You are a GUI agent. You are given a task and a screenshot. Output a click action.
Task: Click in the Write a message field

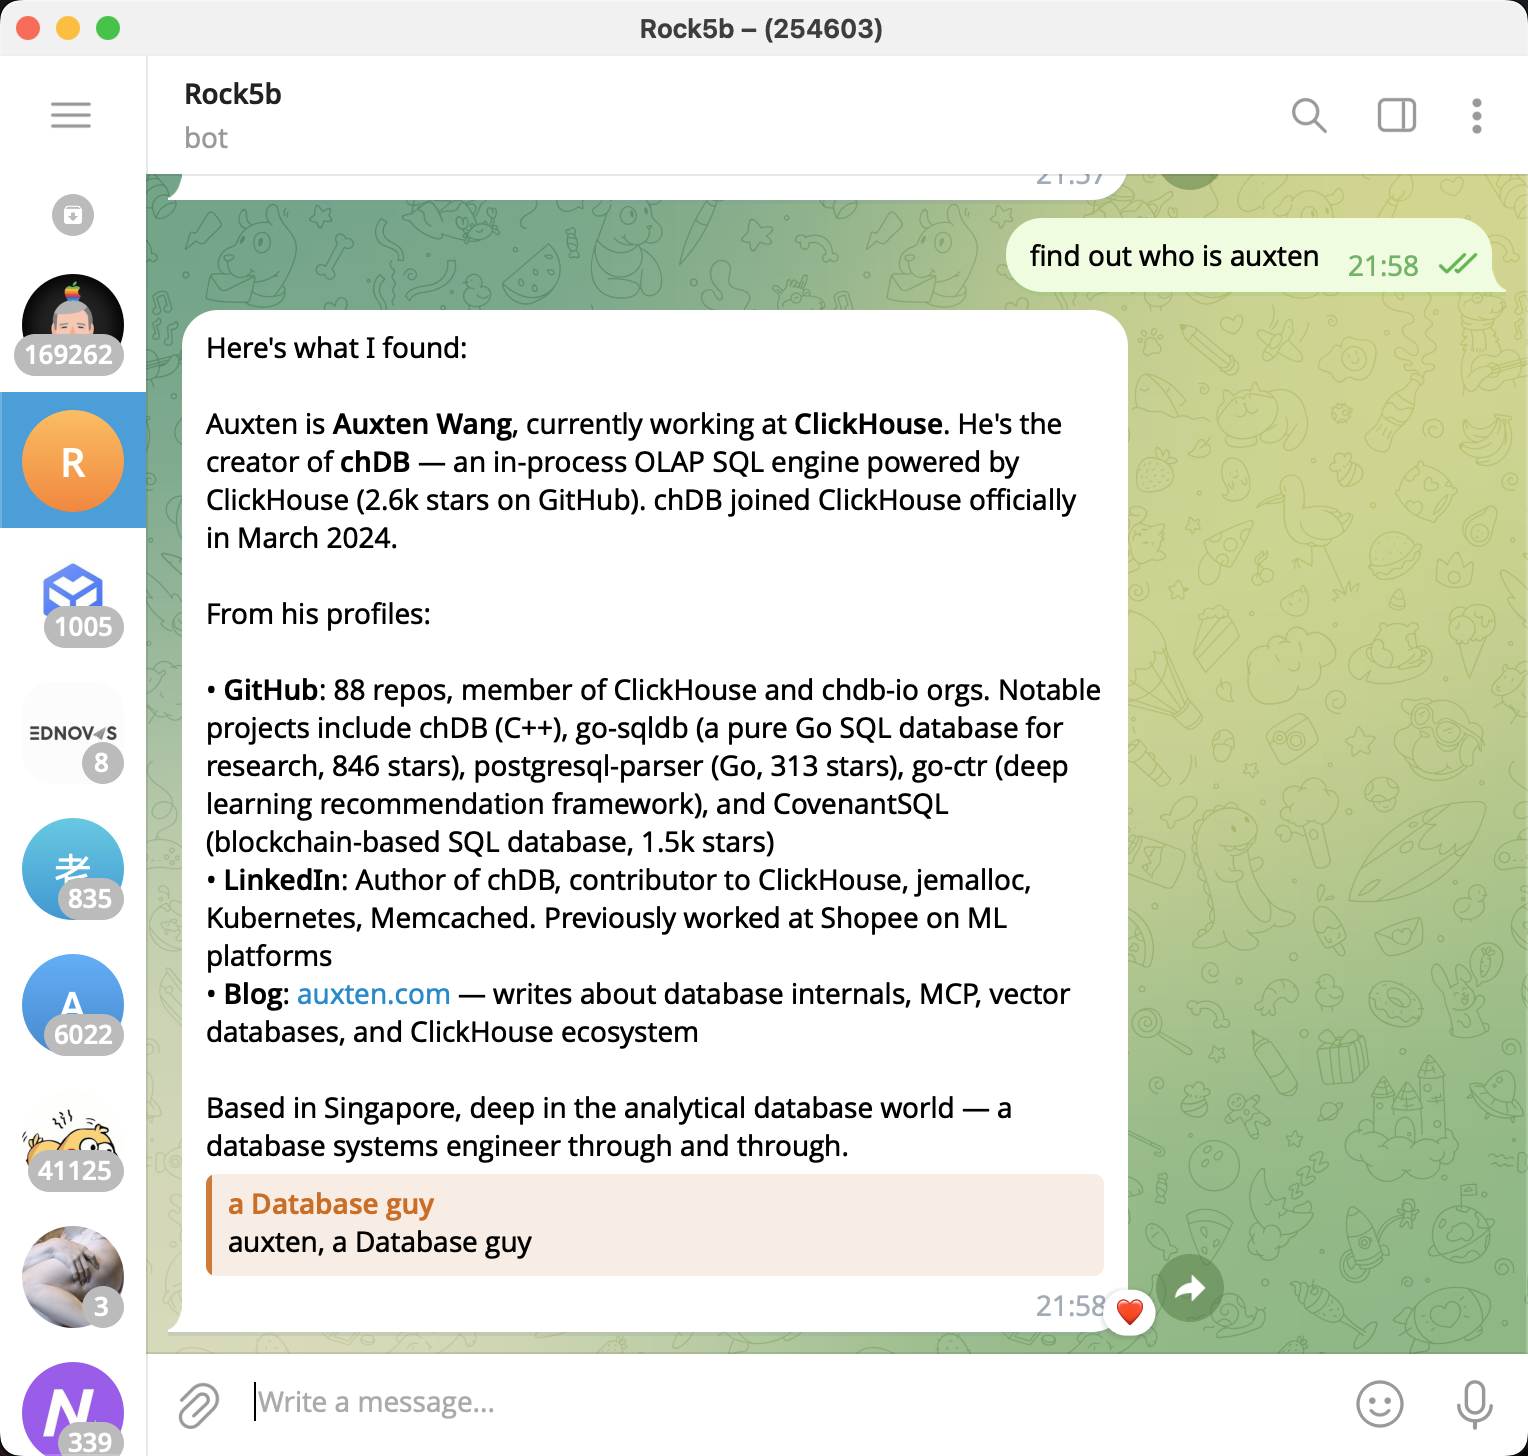(x=600, y=1402)
